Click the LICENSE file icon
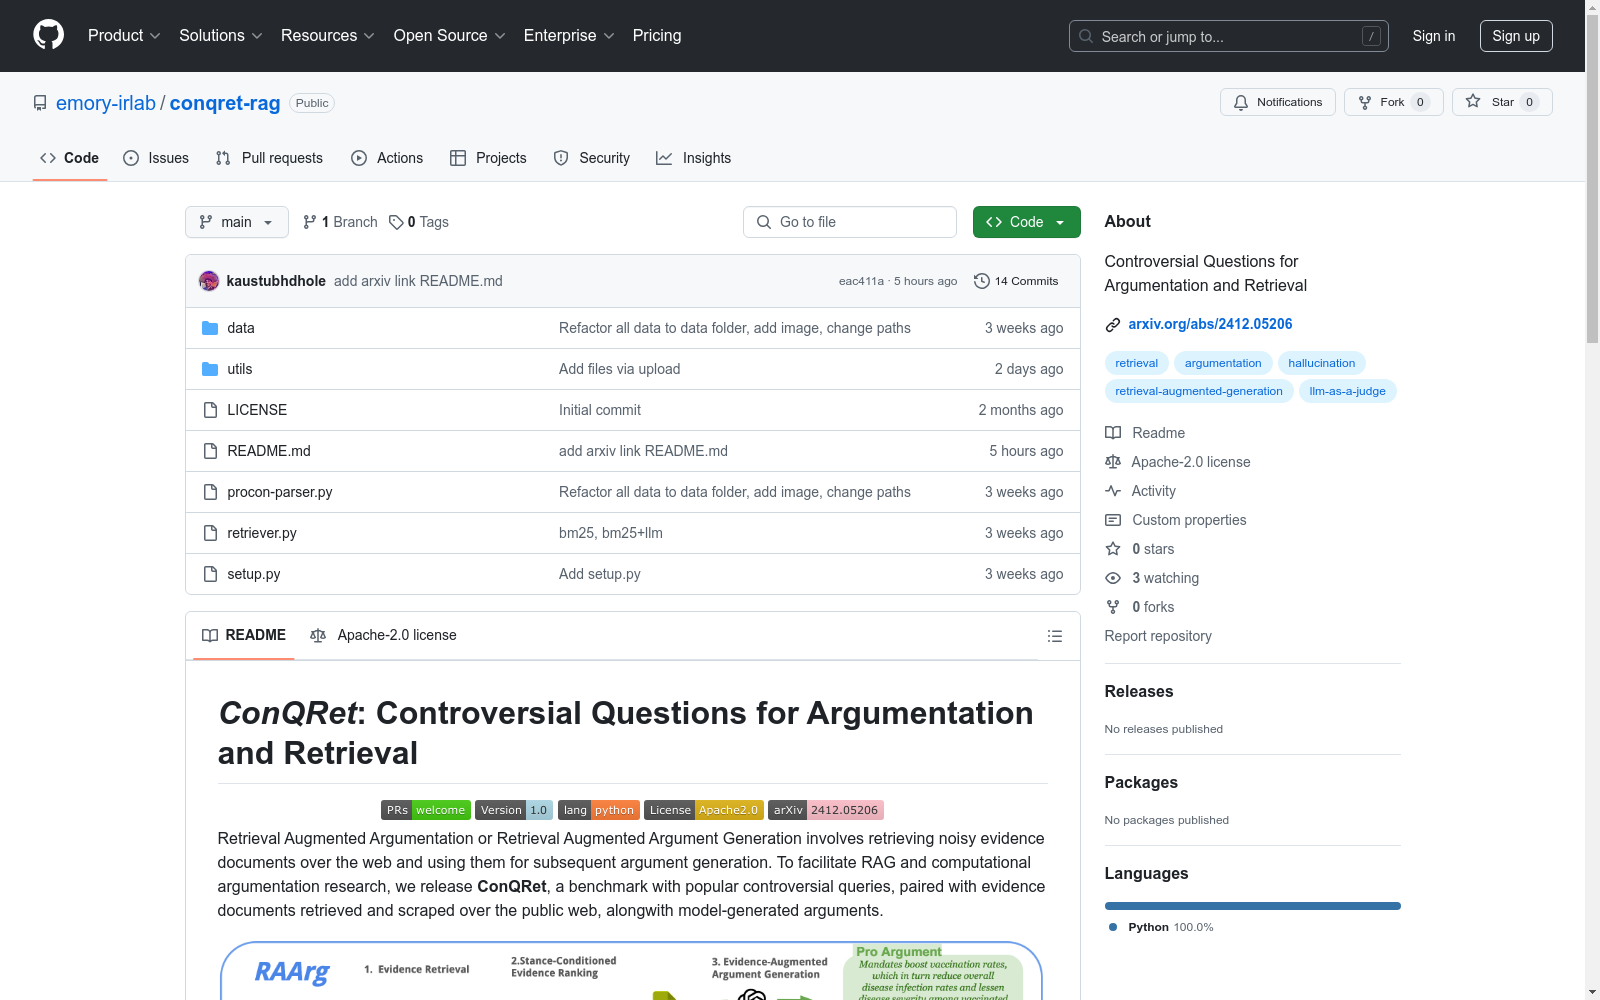The image size is (1600, 1000). coord(210,410)
